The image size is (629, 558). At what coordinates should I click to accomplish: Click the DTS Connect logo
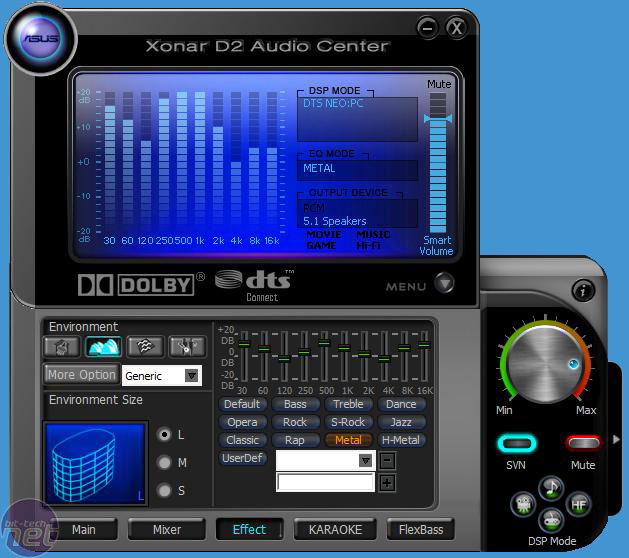pyautogui.click(x=254, y=285)
